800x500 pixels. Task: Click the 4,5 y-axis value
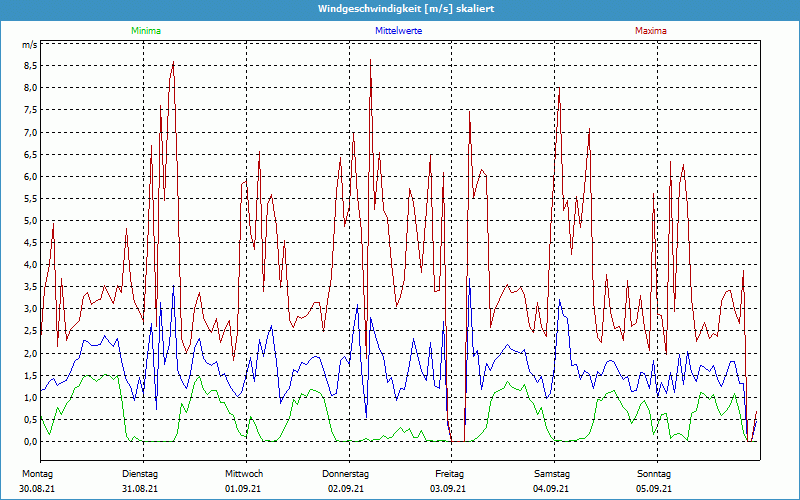coord(31,242)
